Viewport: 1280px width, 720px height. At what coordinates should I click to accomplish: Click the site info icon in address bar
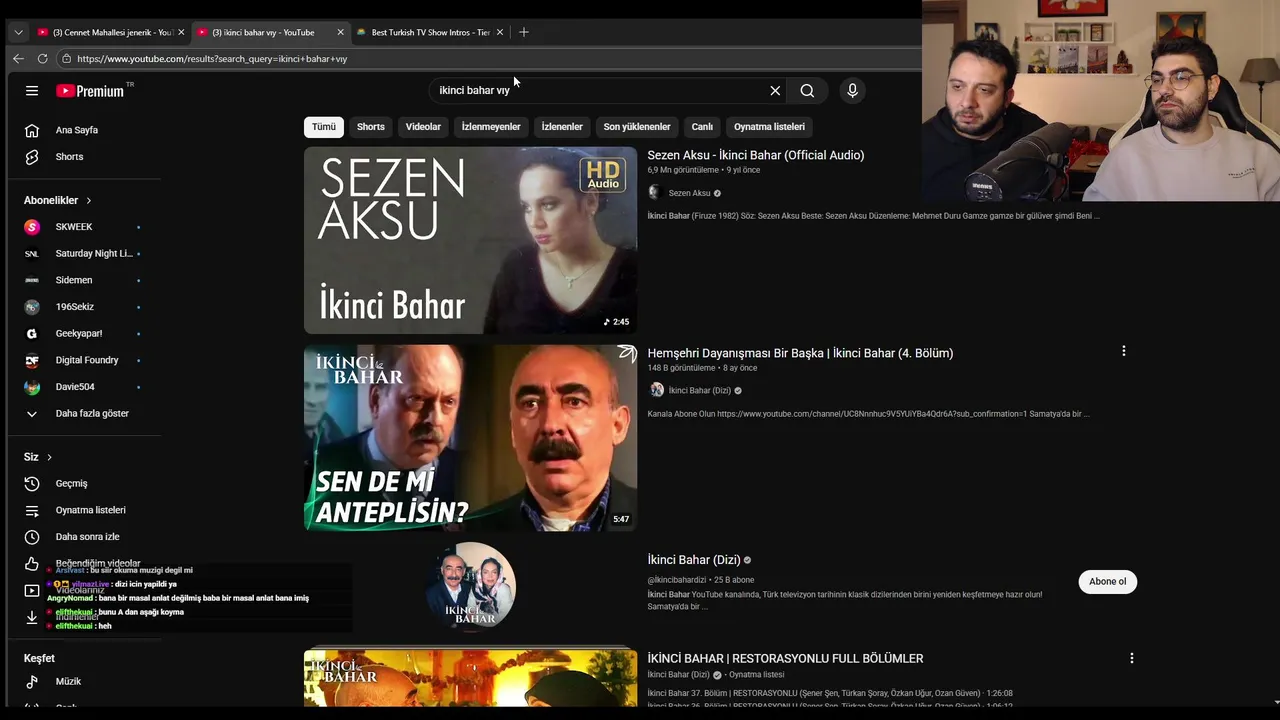click(65, 59)
